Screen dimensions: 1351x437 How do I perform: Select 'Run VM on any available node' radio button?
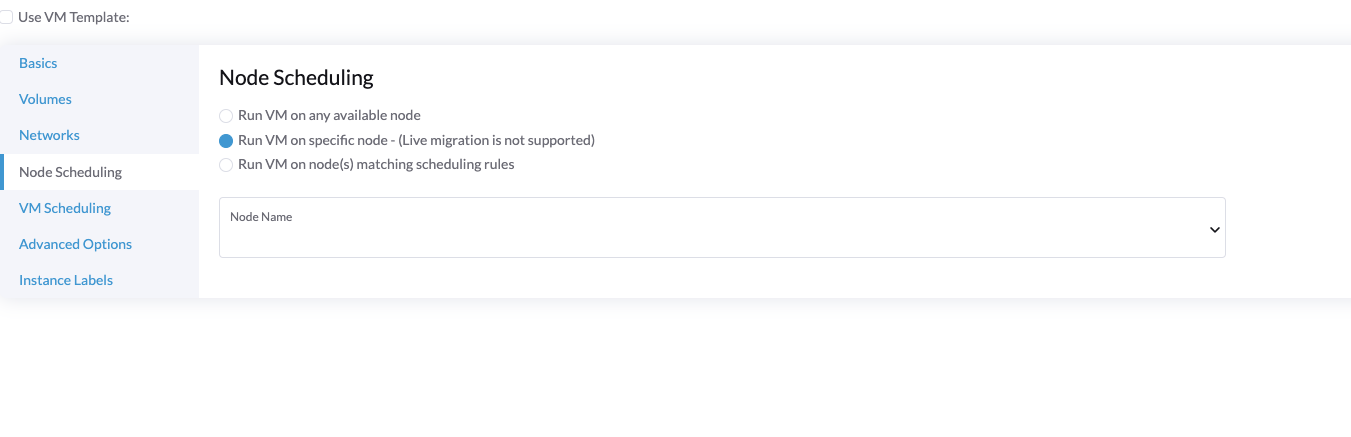[x=226, y=116]
